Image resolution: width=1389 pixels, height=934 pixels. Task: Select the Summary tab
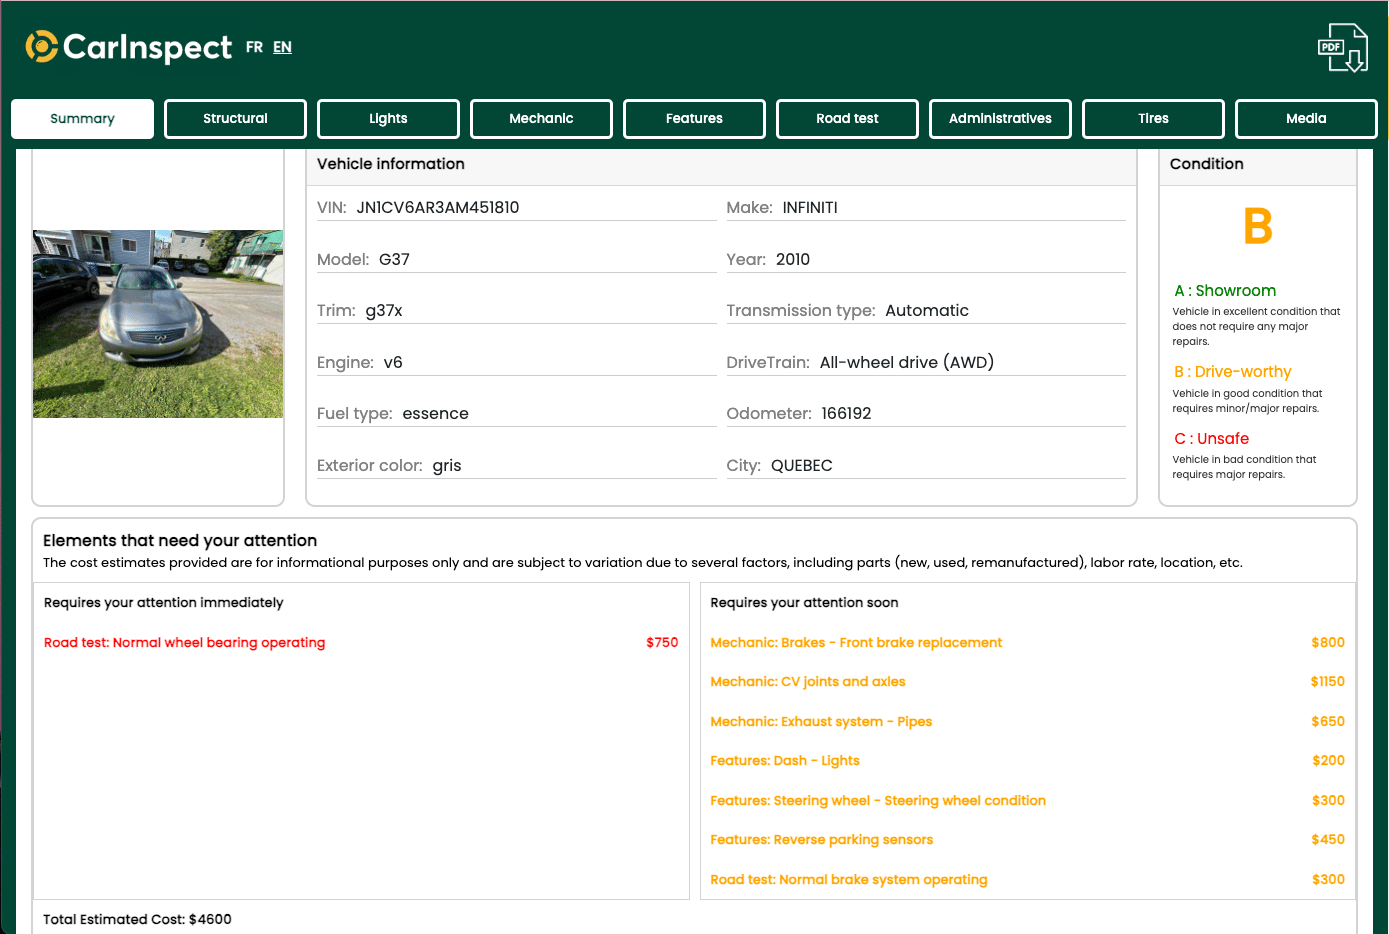(82, 118)
